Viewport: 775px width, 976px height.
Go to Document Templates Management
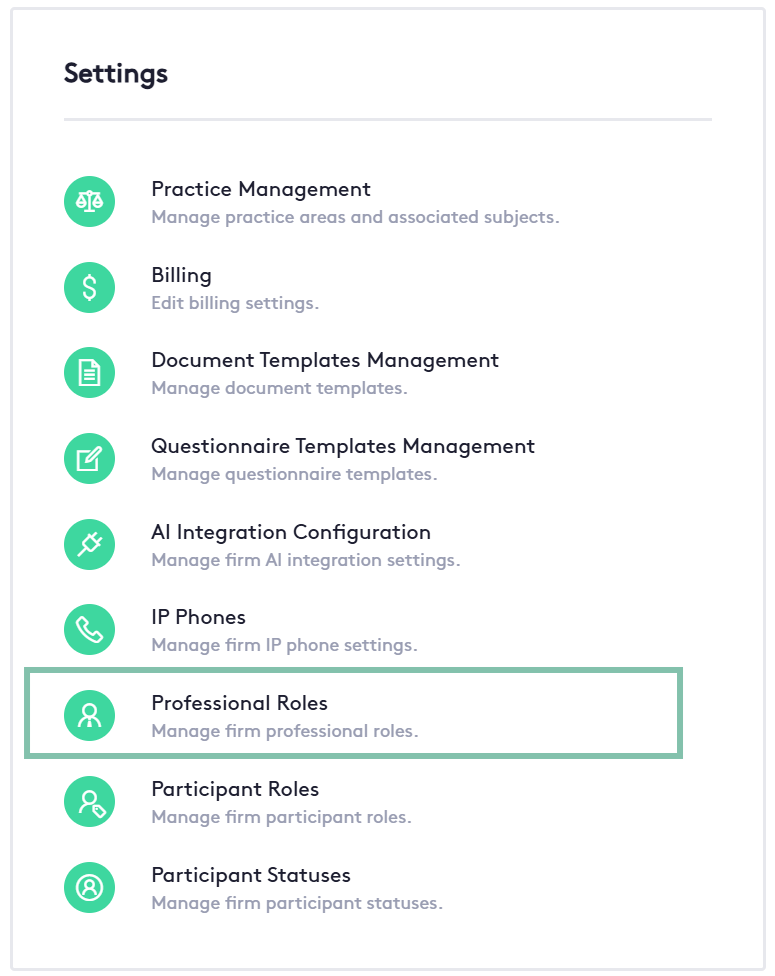[x=325, y=360]
